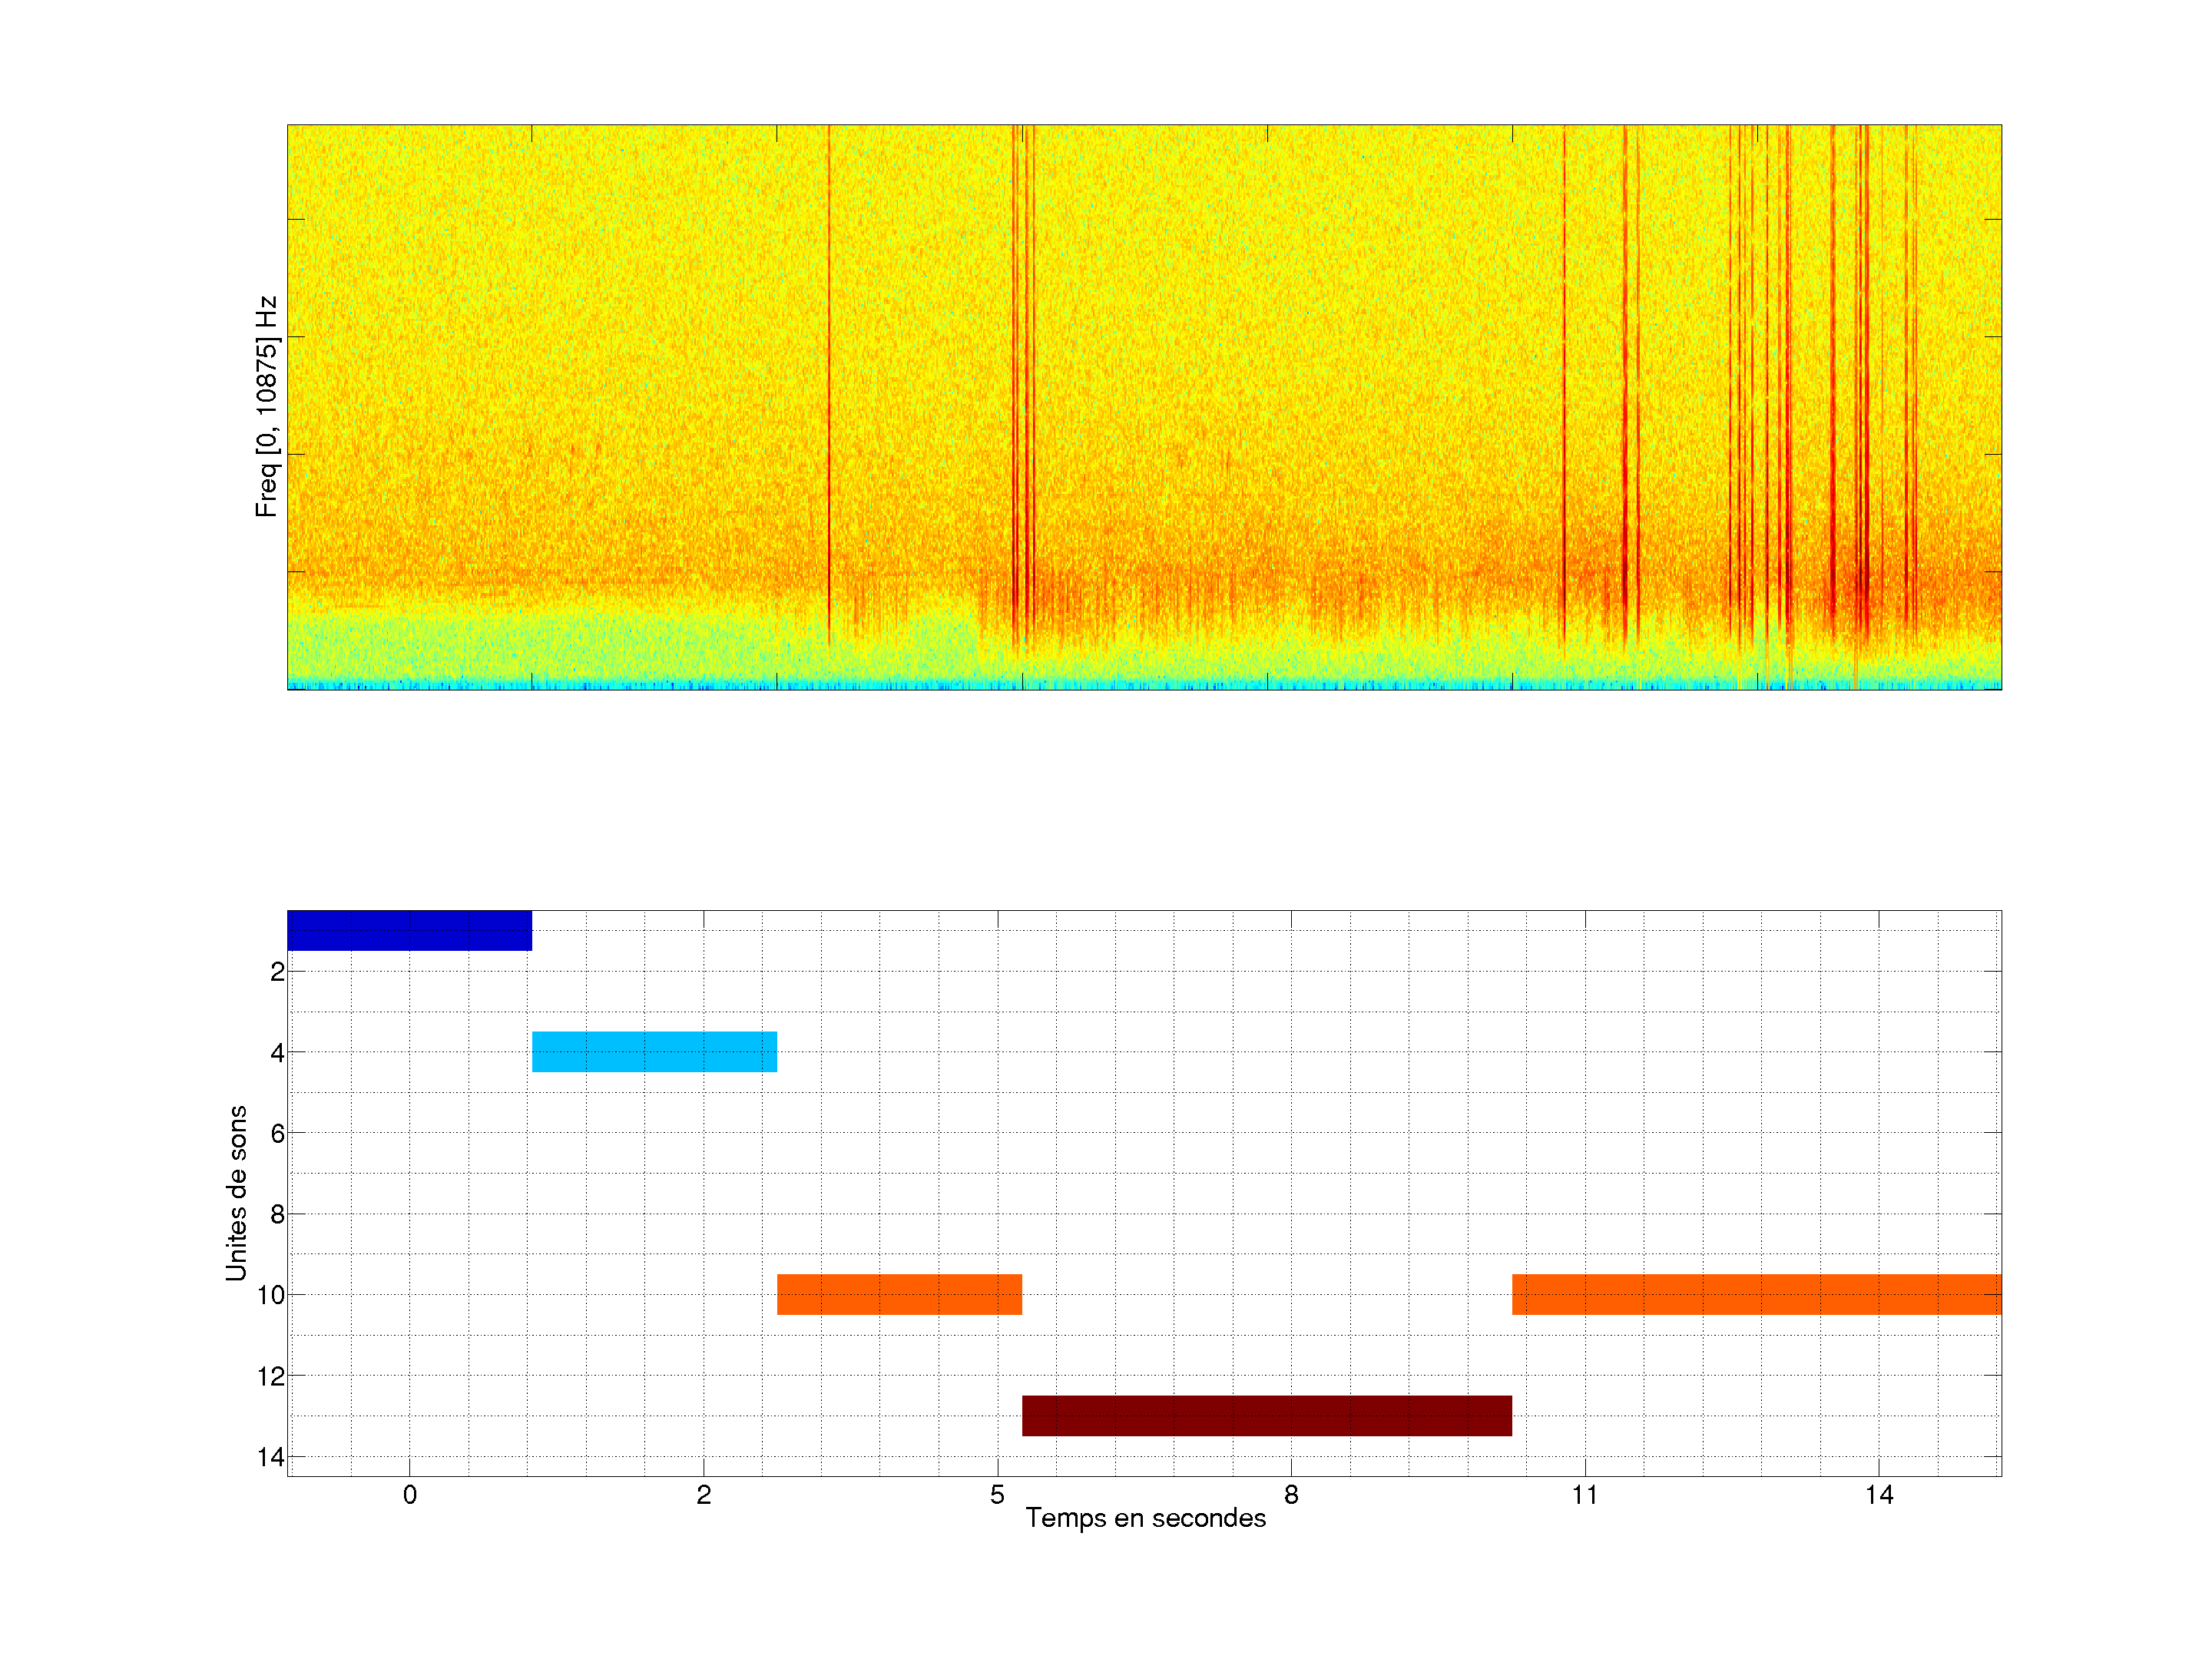2212x1659 pixels.
Task: Select y-axis tick label 8
Action: (277, 1214)
